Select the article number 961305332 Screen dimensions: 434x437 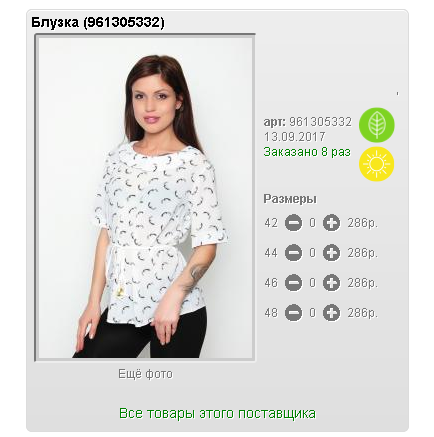click(x=320, y=122)
